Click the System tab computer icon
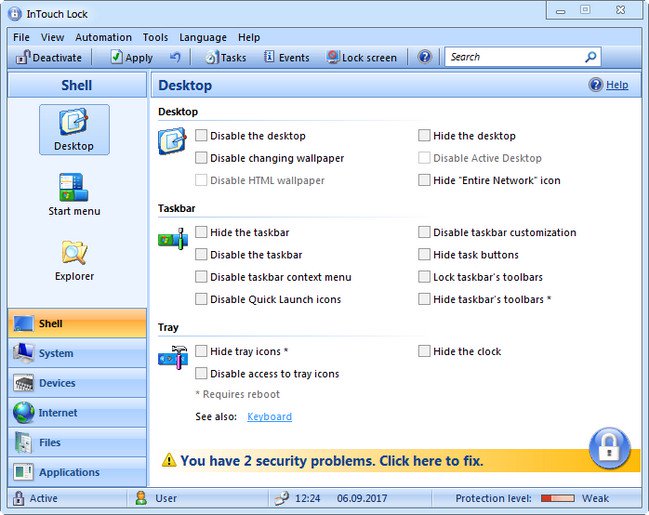 click(x=24, y=353)
